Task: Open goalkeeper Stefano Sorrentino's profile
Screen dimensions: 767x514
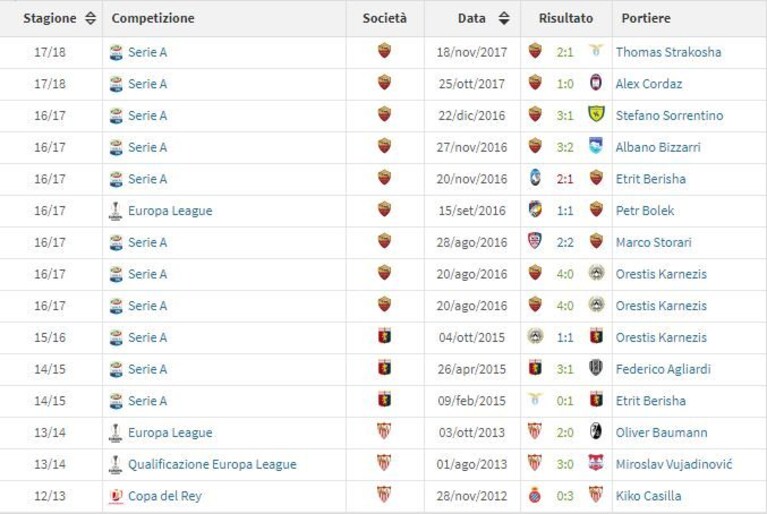Action: click(669, 115)
